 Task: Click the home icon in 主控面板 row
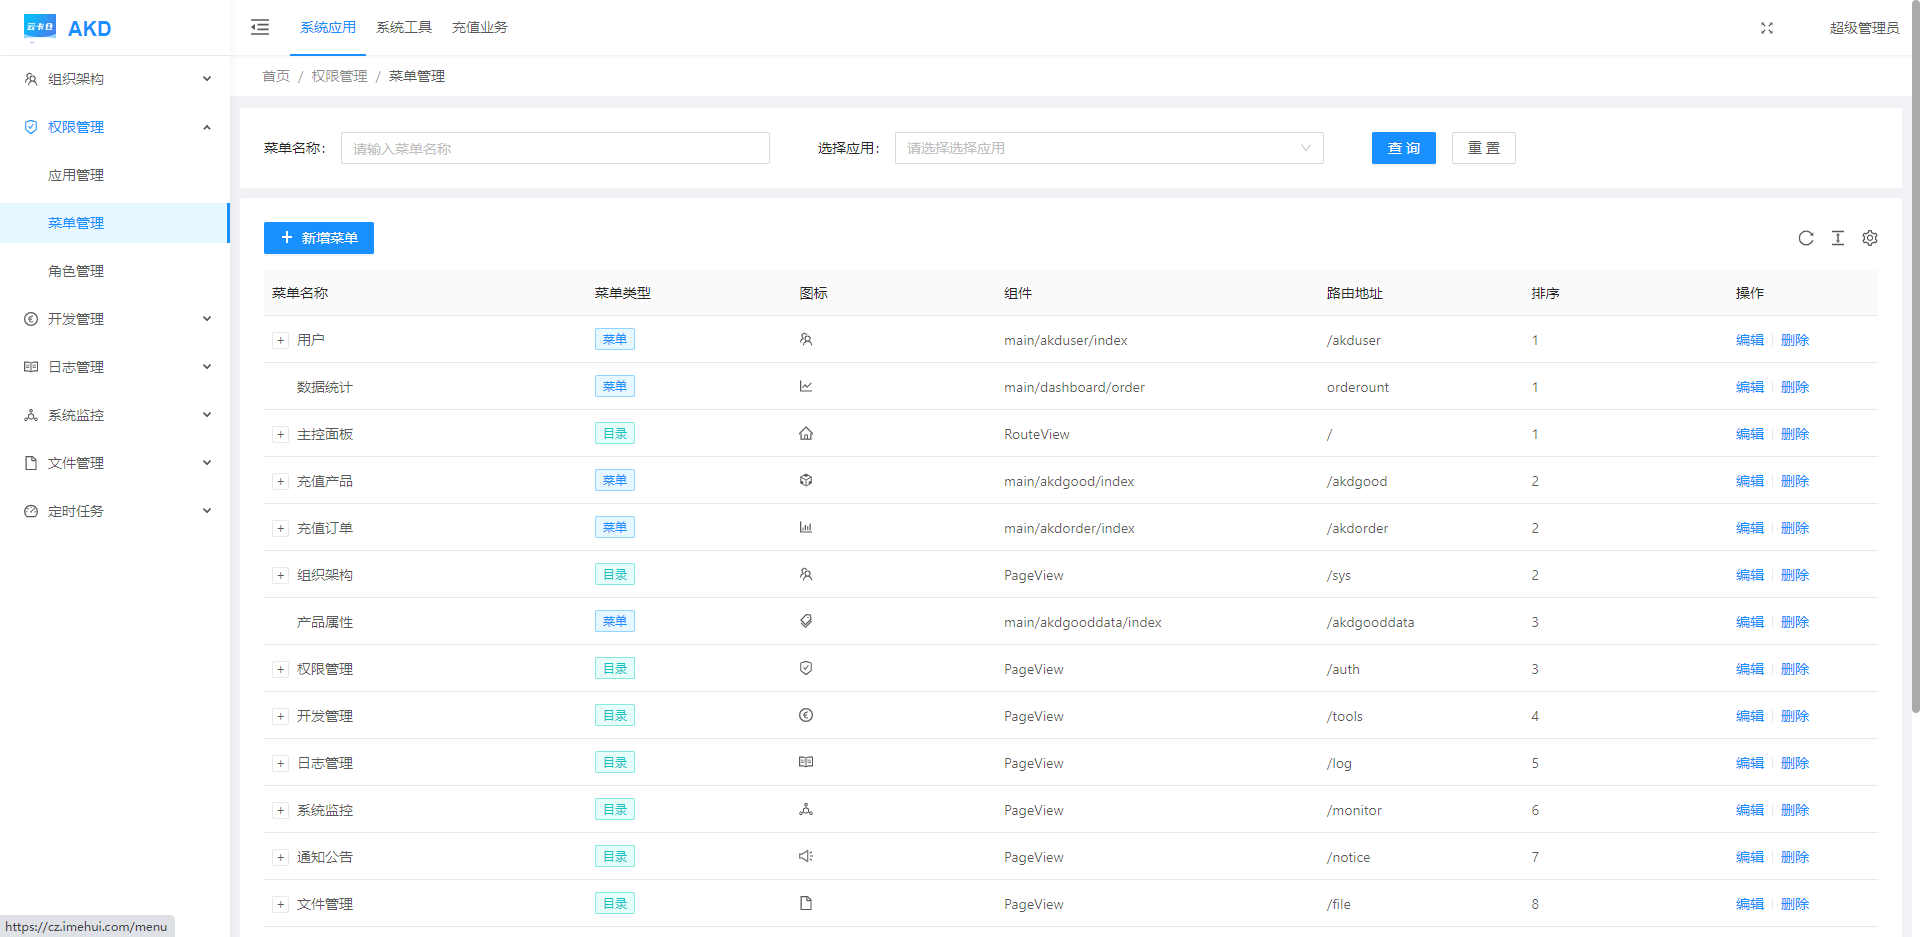tap(805, 434)
